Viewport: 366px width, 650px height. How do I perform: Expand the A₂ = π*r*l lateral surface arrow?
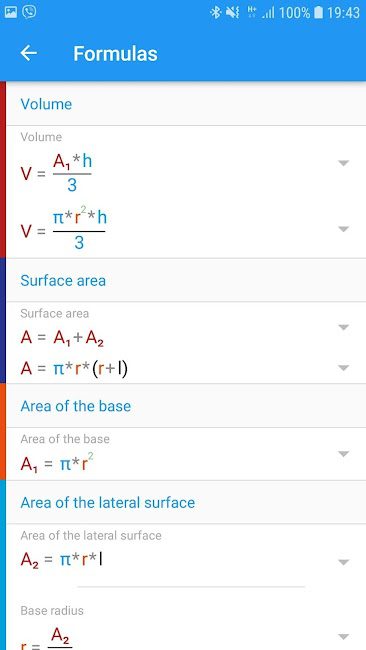click(x=343, y=562)
